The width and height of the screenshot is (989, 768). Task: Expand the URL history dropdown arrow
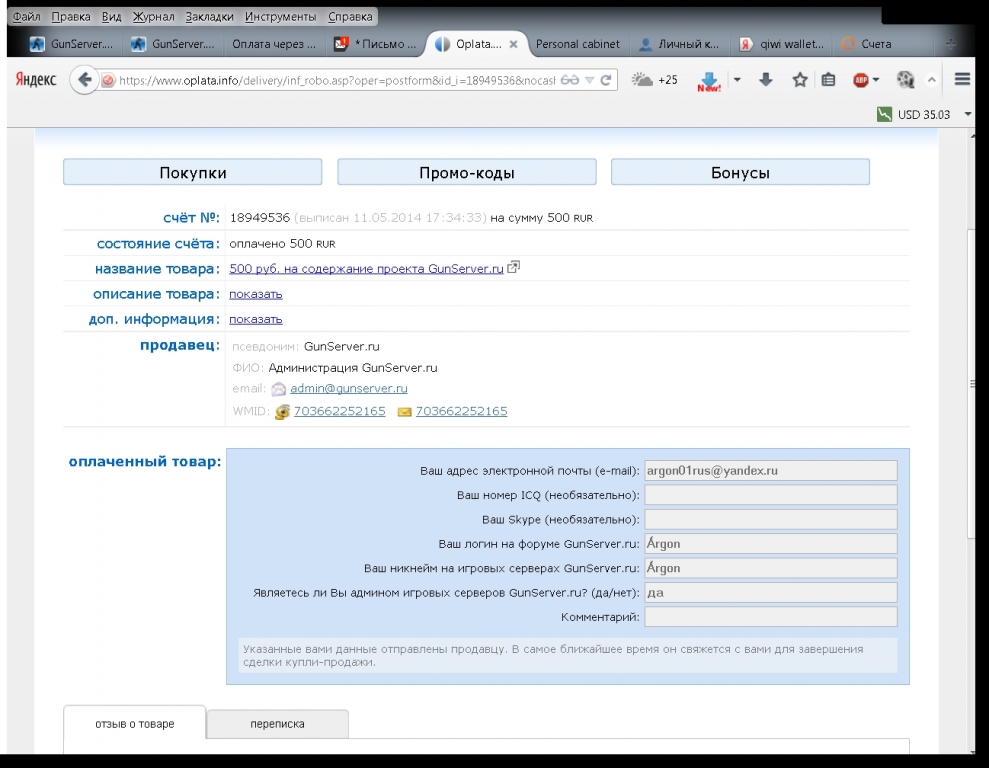tap(590, 80)
